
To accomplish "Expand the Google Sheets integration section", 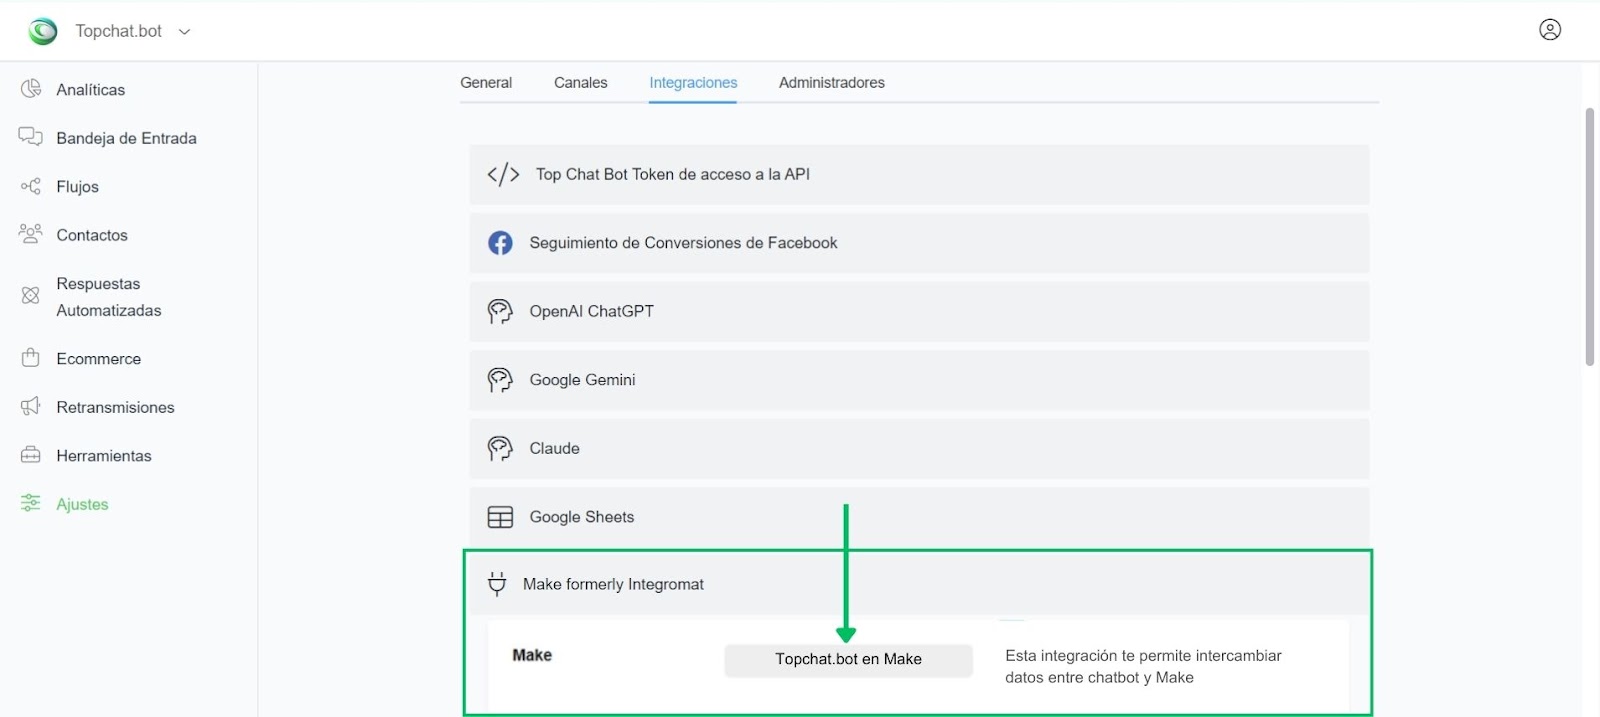I will point(919,517).
